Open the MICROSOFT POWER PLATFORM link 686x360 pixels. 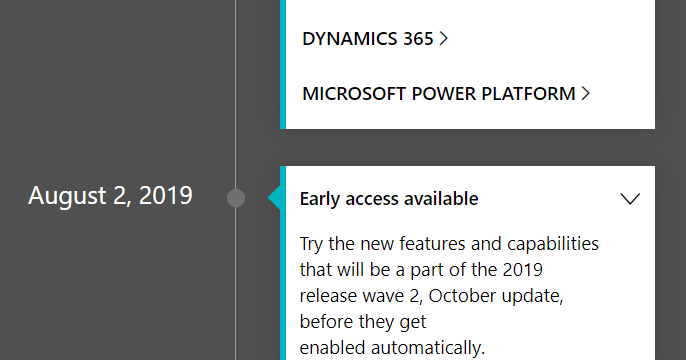coord(446,94)
